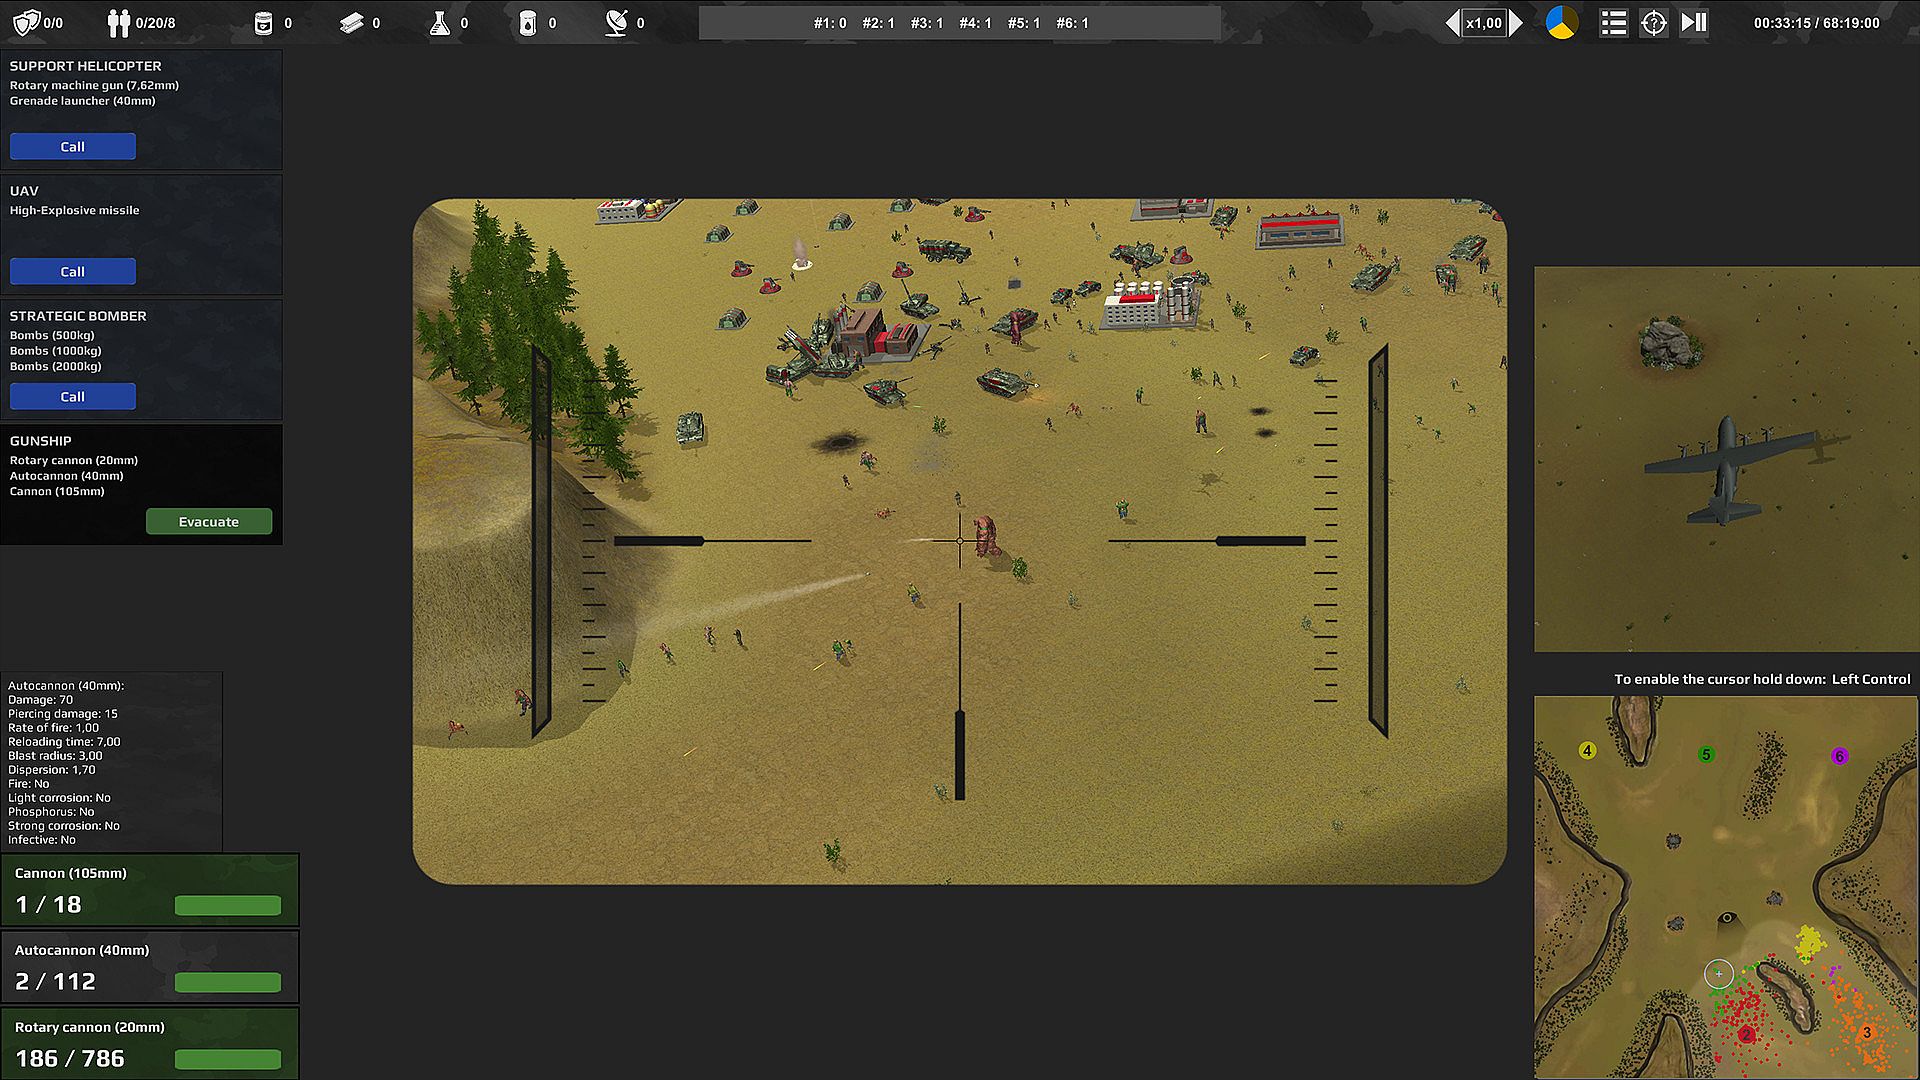The height and width of the screenshot is (1080, 1920).
Task: Click the satellite dish resource icon
Action: 616,22
